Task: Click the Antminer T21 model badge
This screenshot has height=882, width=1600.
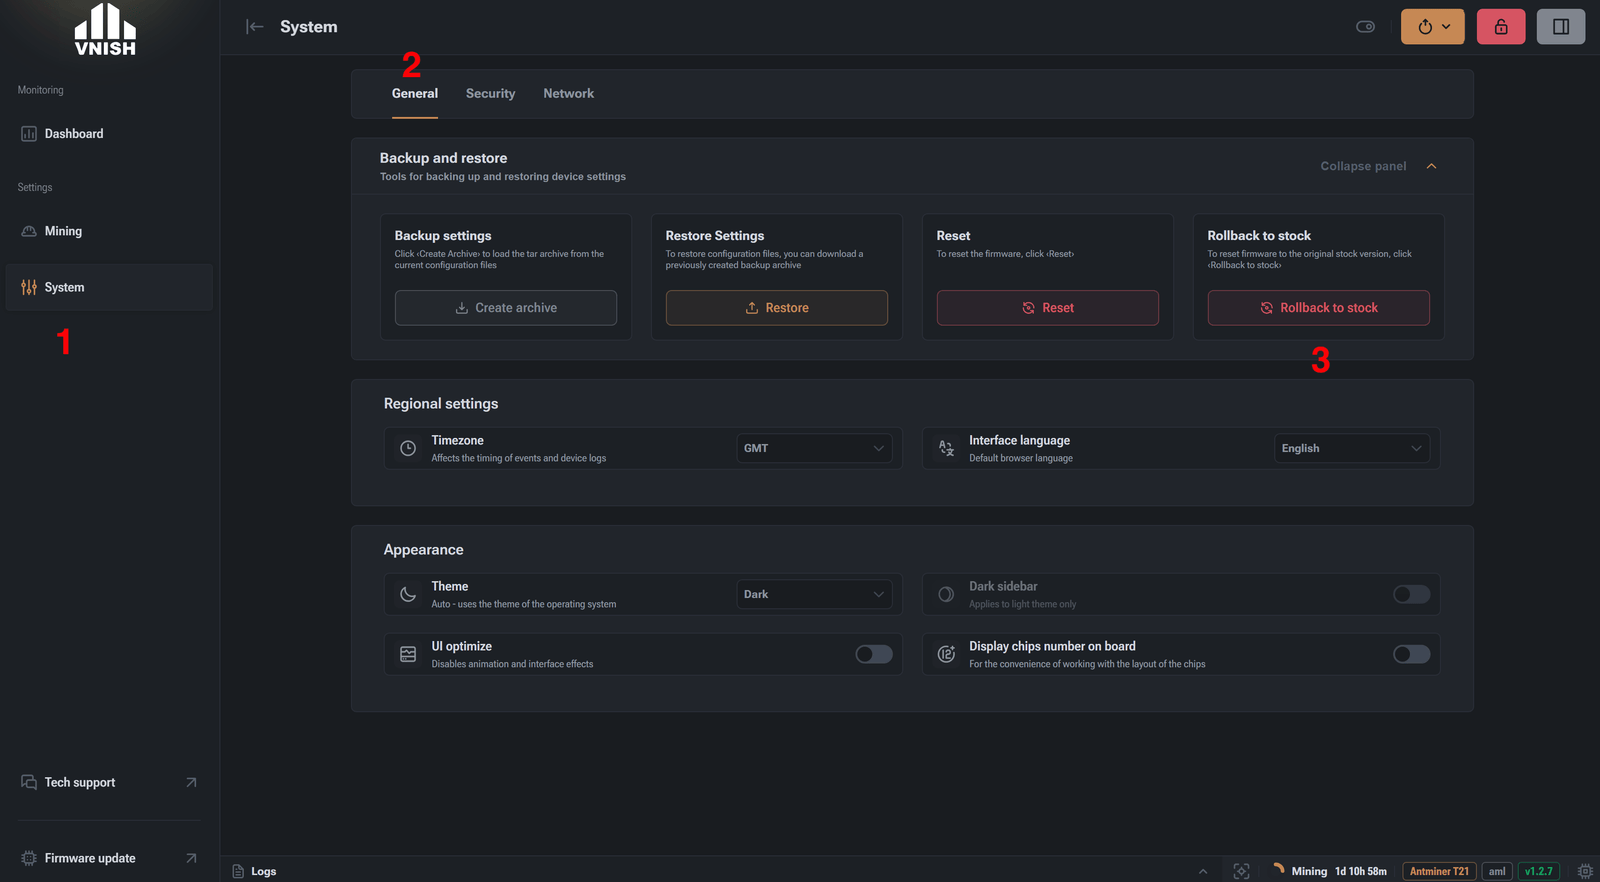Action: tap(1439, 871)
